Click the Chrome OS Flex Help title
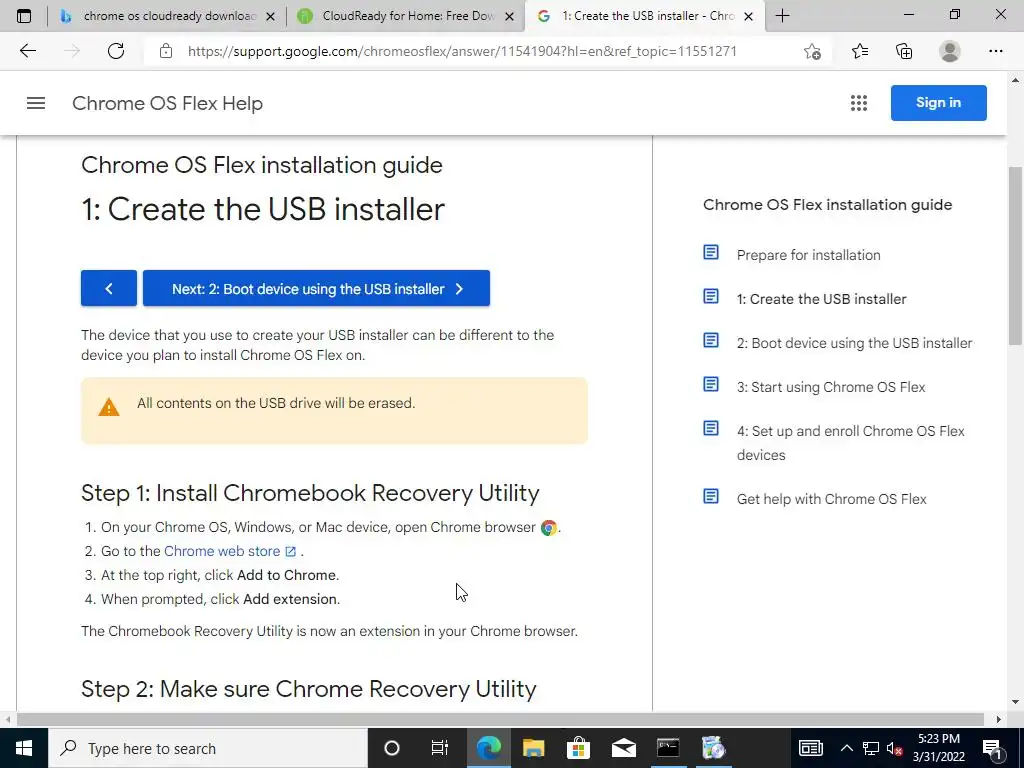 [167, 103]
